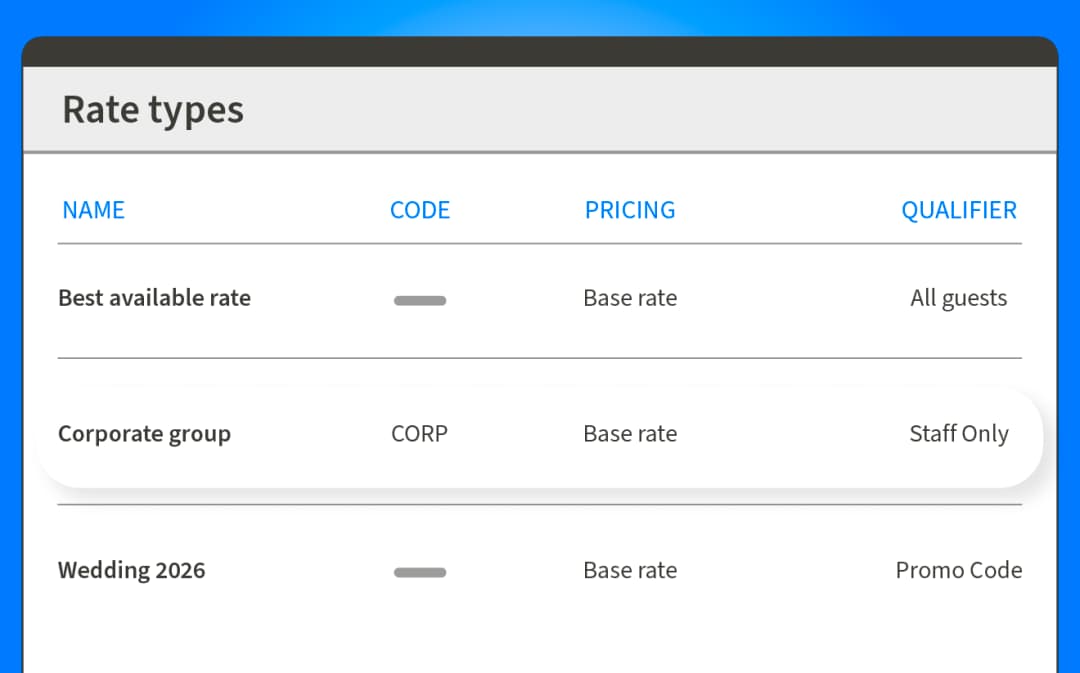This screenshot has width=1080, height=673.
Task: Click the dark window title bar
Action: coord(540,52)
